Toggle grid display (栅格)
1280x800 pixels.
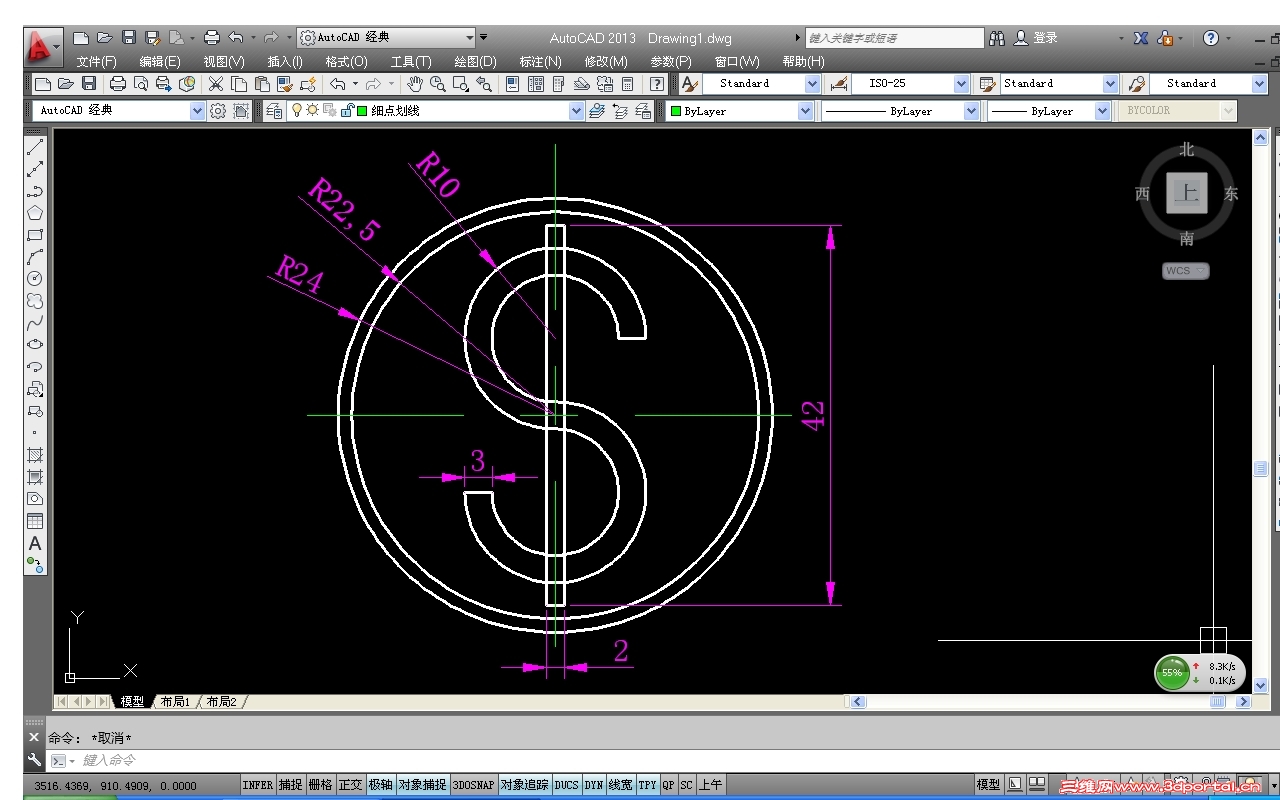coord(320,785)
